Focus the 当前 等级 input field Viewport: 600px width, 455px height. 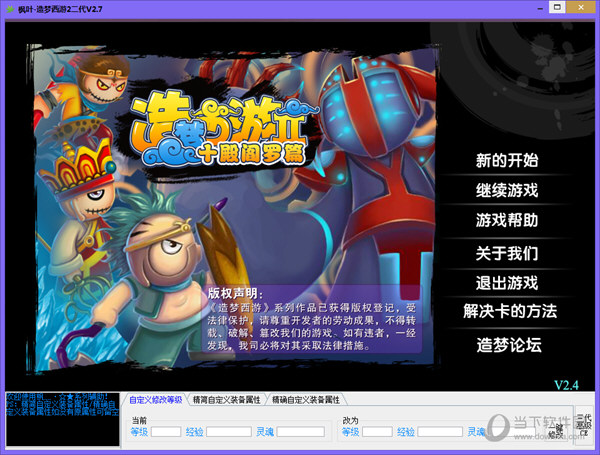coord(166,432)
